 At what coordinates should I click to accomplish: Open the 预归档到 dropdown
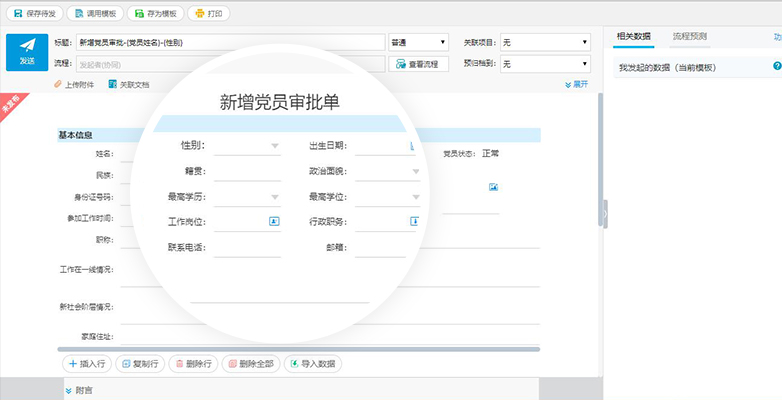coord(545,64)
